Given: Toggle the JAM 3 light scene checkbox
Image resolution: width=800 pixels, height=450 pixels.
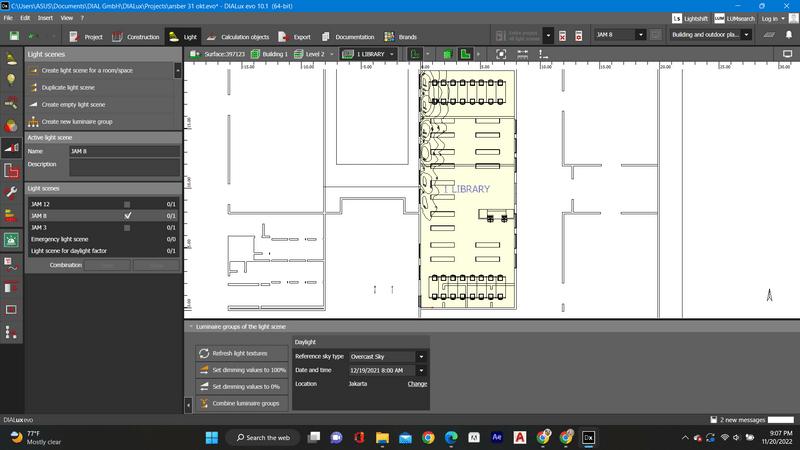Looking at the screenshot, I should [127, 228].
